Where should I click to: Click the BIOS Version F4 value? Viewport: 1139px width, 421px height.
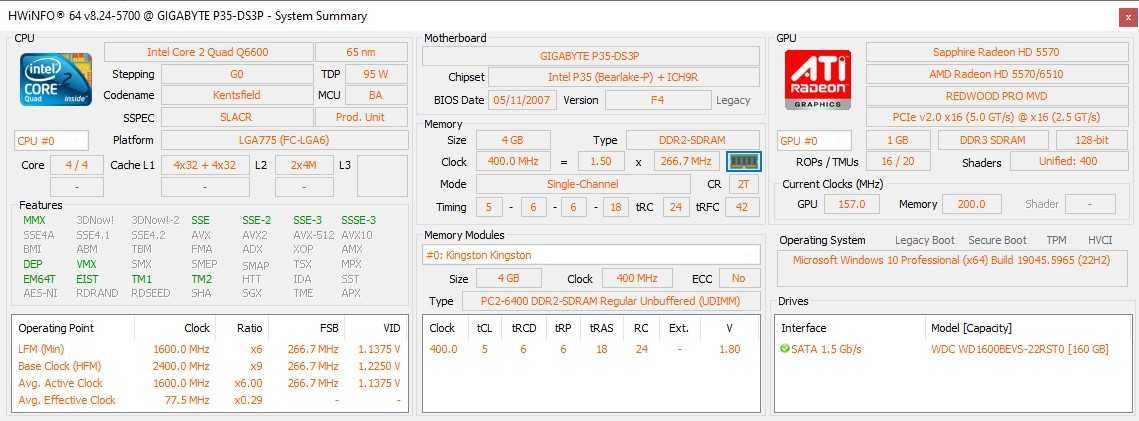pos(657,100)
